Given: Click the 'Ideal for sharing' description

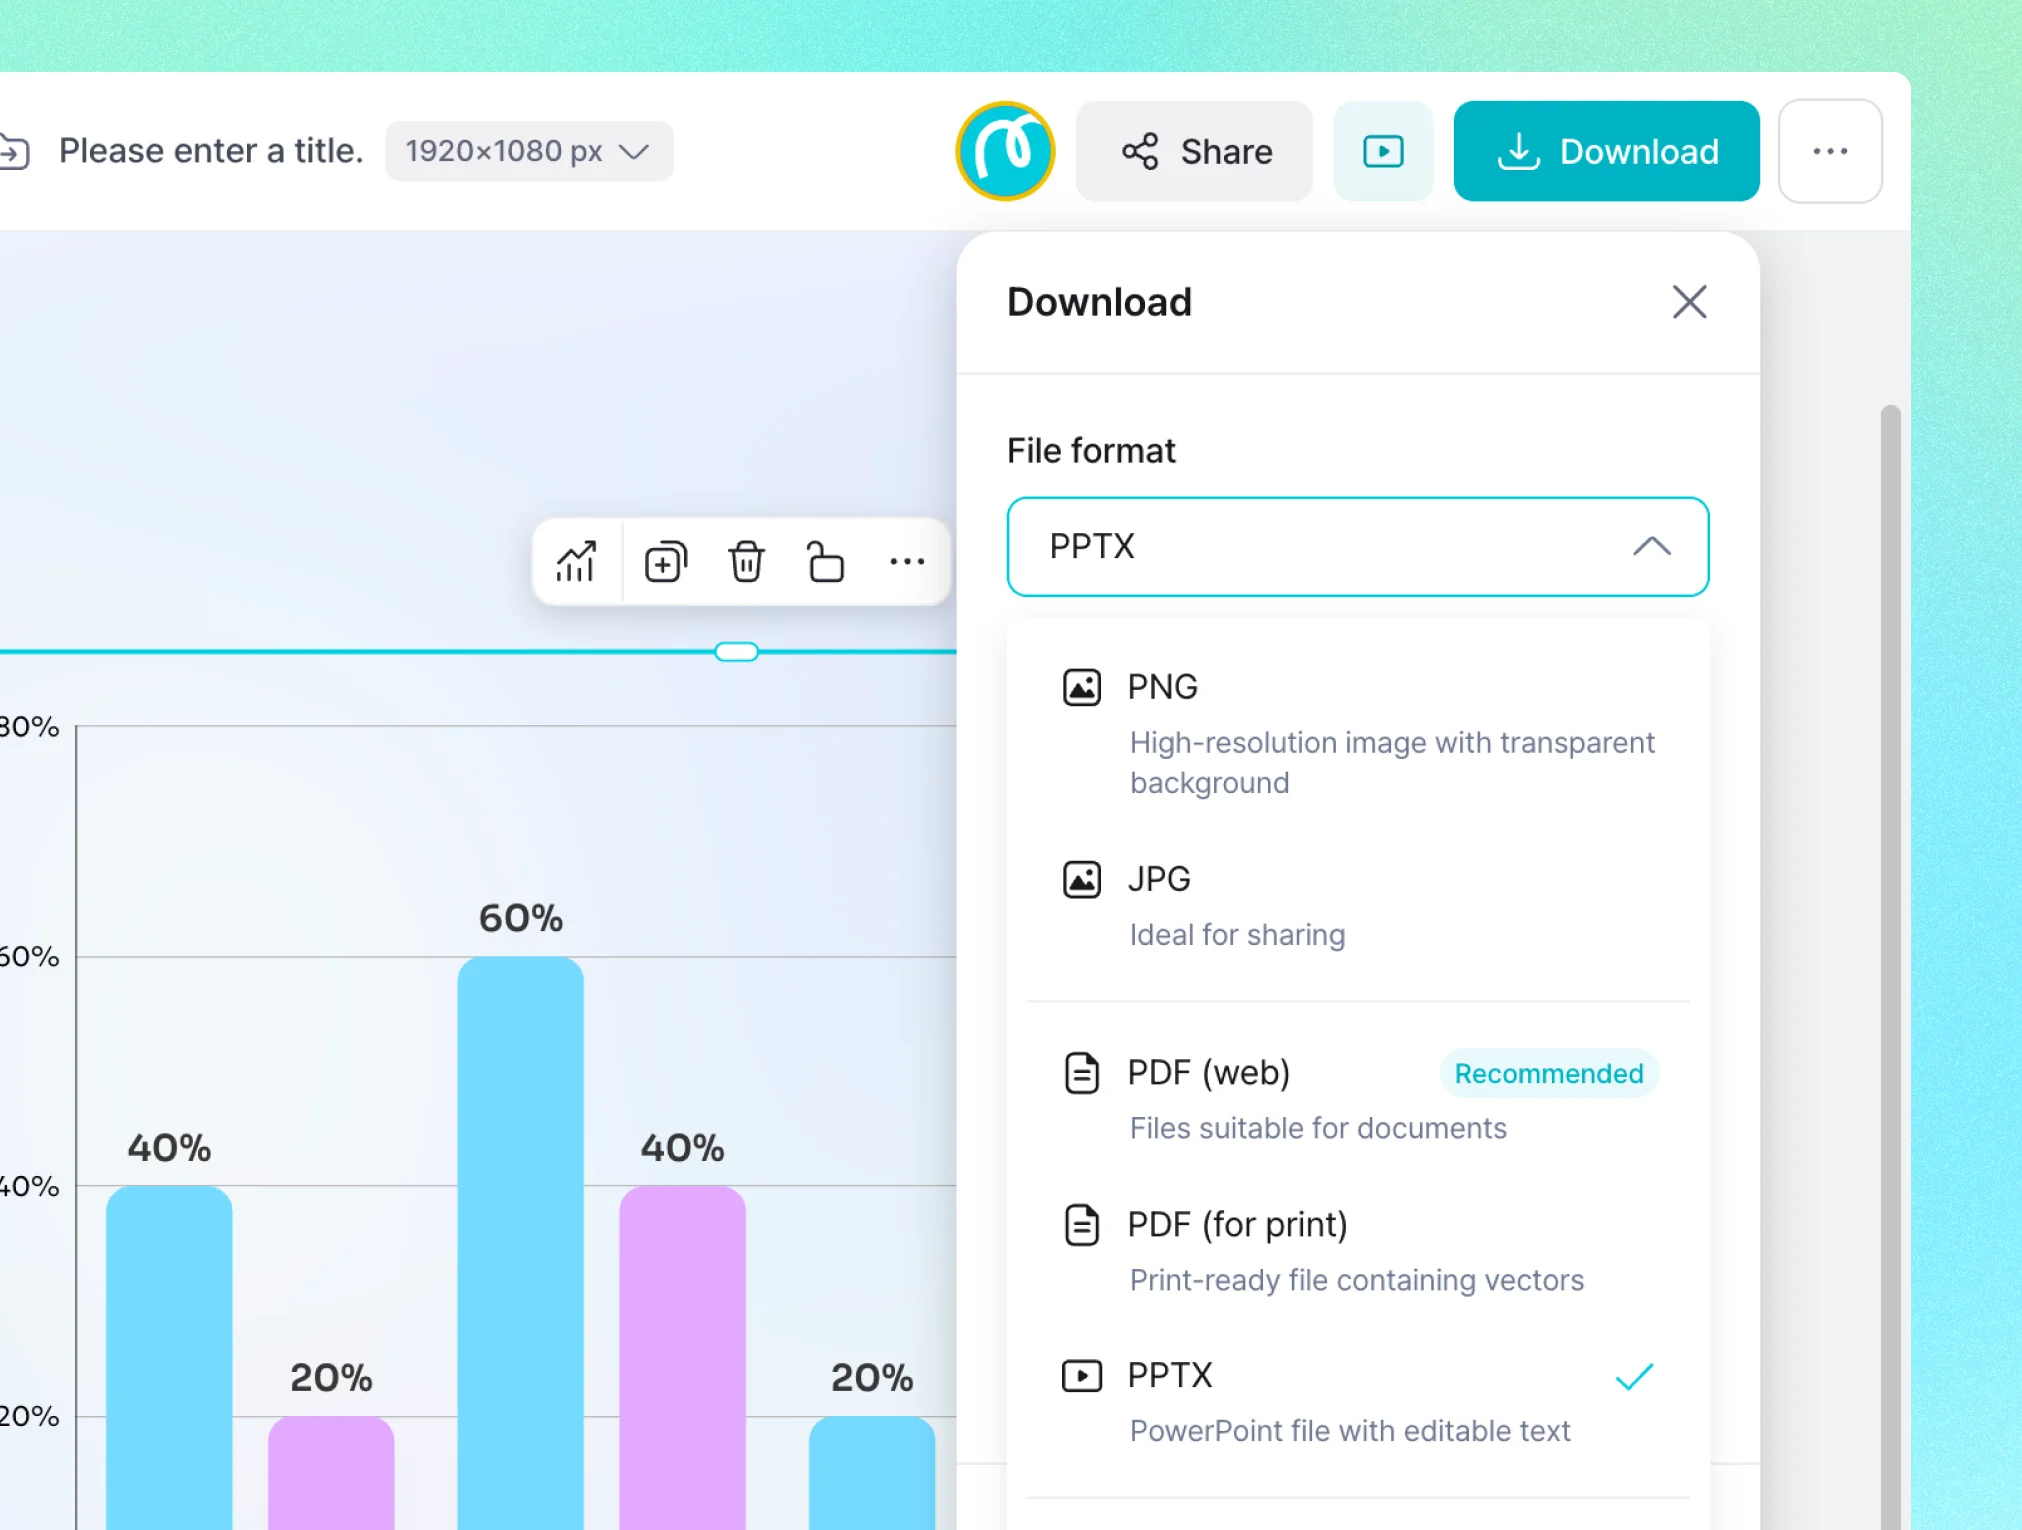Looking at the screenshot, I should [1237, 935].
